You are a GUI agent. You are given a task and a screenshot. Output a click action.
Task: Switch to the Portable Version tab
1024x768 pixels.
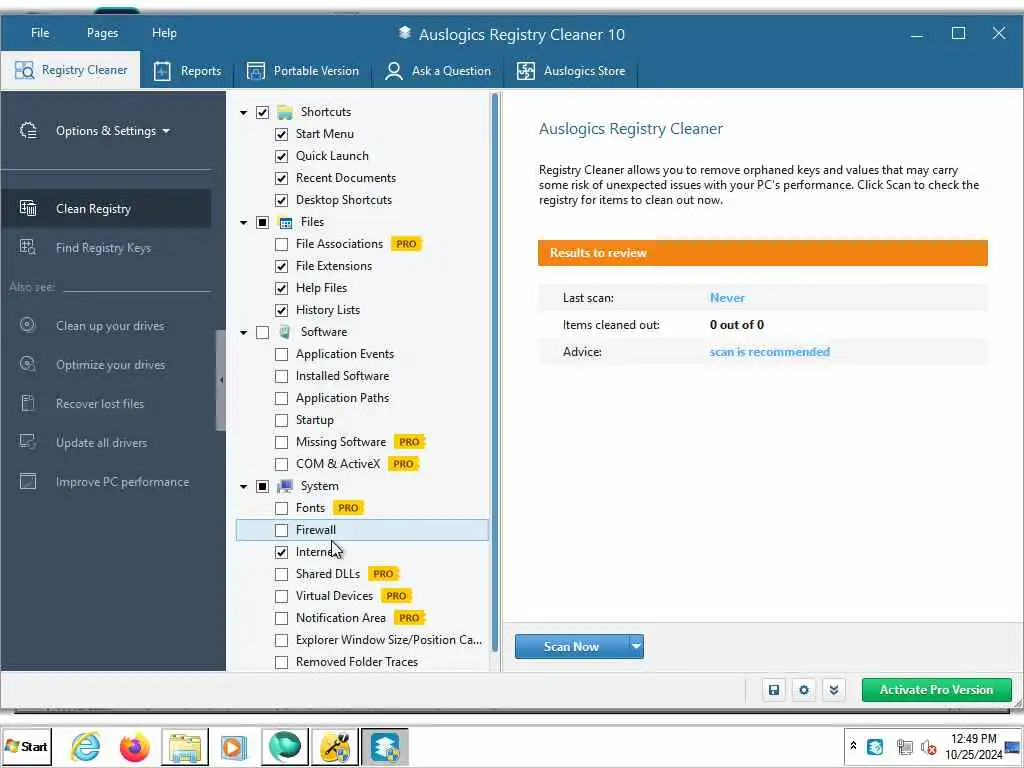303,71
